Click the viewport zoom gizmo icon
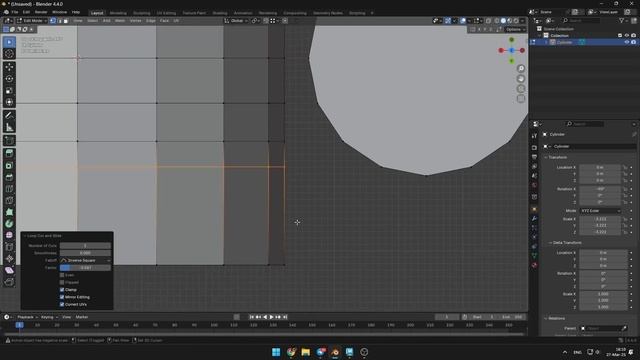The height and width of the screenshot is (360, 640). pos(521,68)
